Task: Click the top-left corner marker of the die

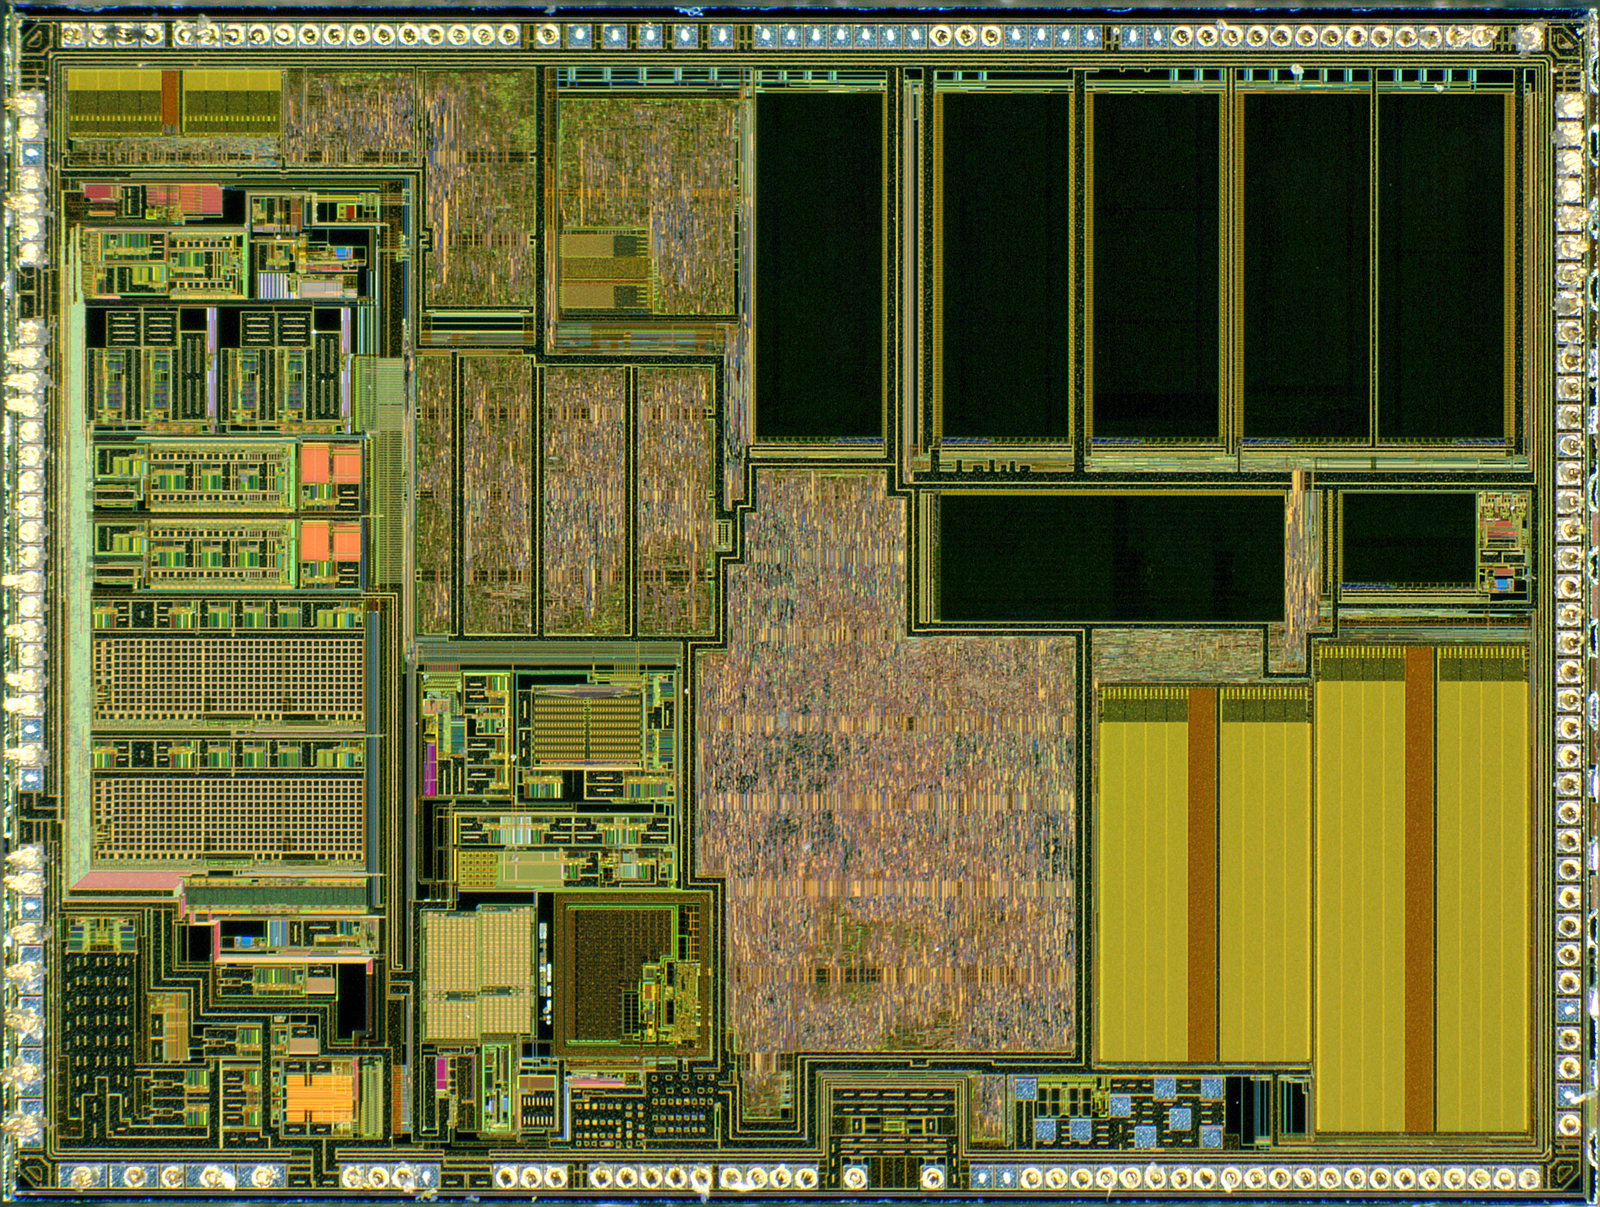Action: coord(34,40)
